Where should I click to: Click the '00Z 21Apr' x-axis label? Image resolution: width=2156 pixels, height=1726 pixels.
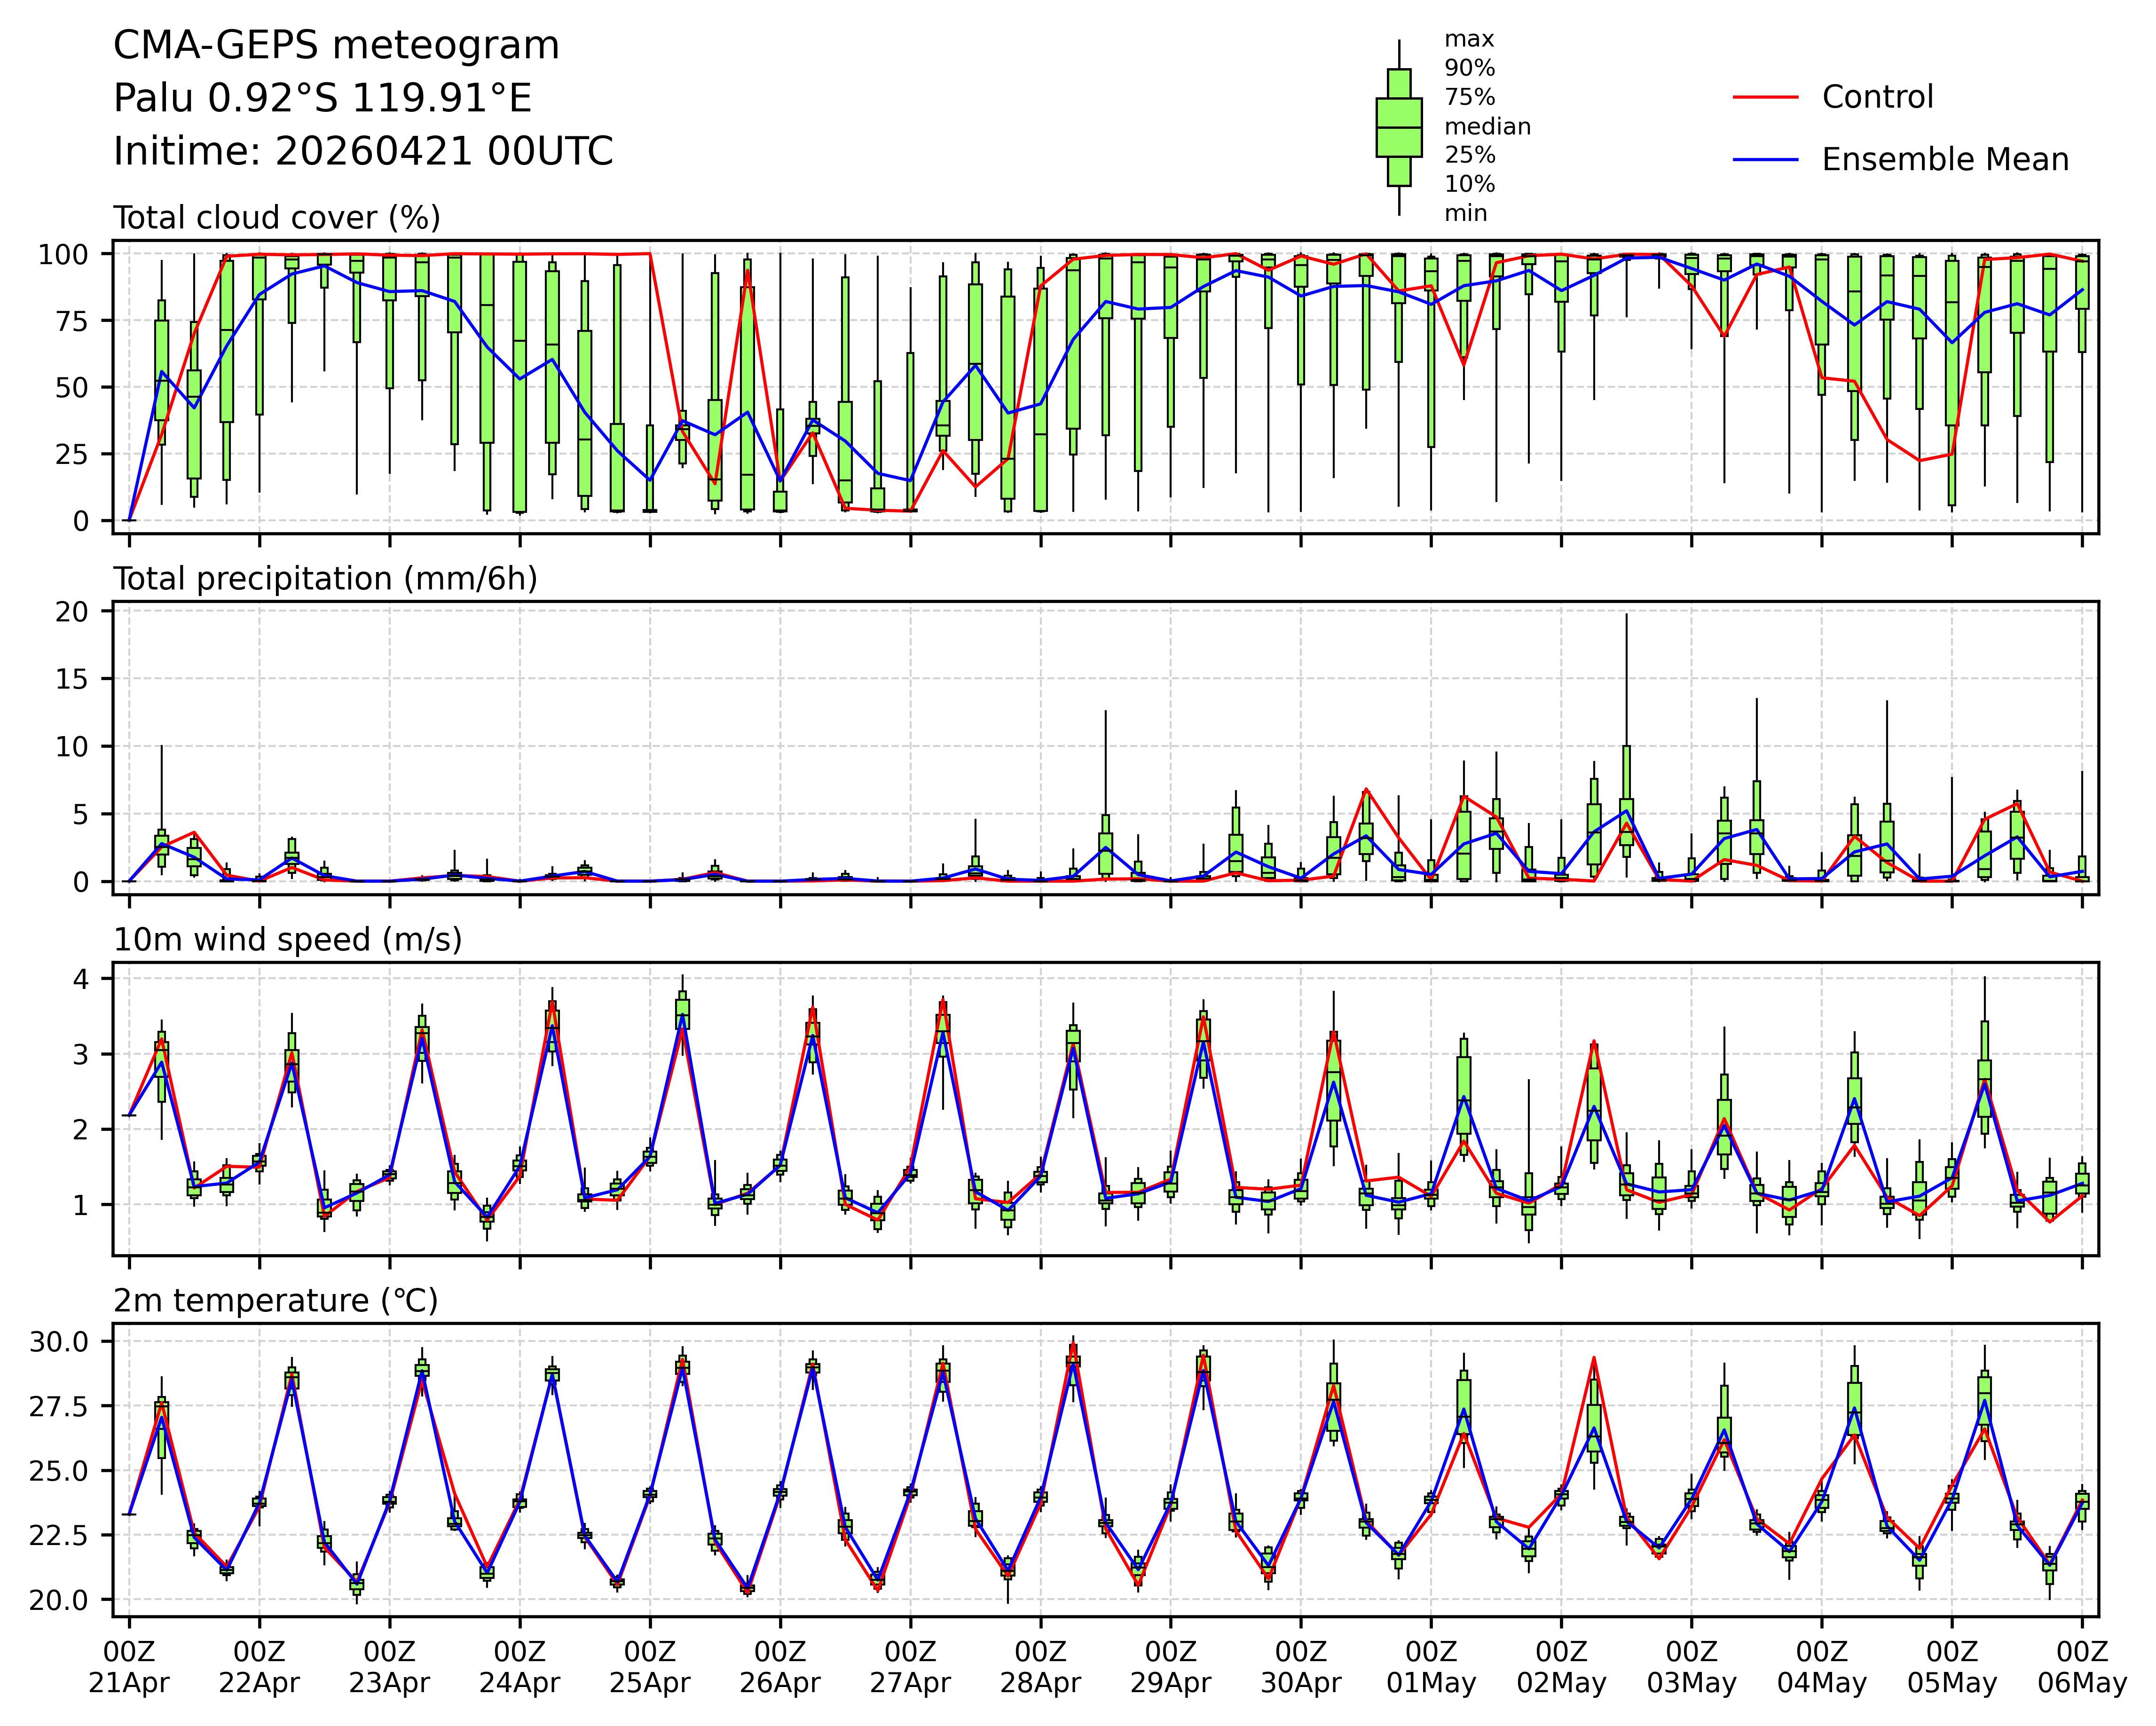click(x=129, y=1666)
